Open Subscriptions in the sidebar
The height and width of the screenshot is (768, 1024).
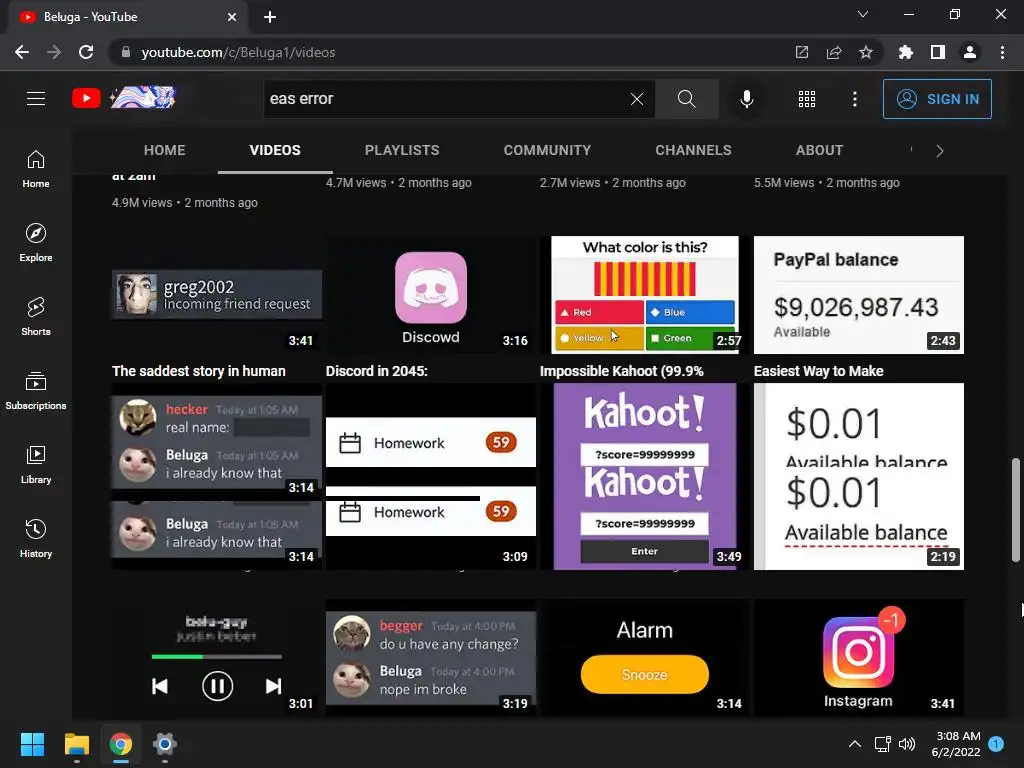36,391
